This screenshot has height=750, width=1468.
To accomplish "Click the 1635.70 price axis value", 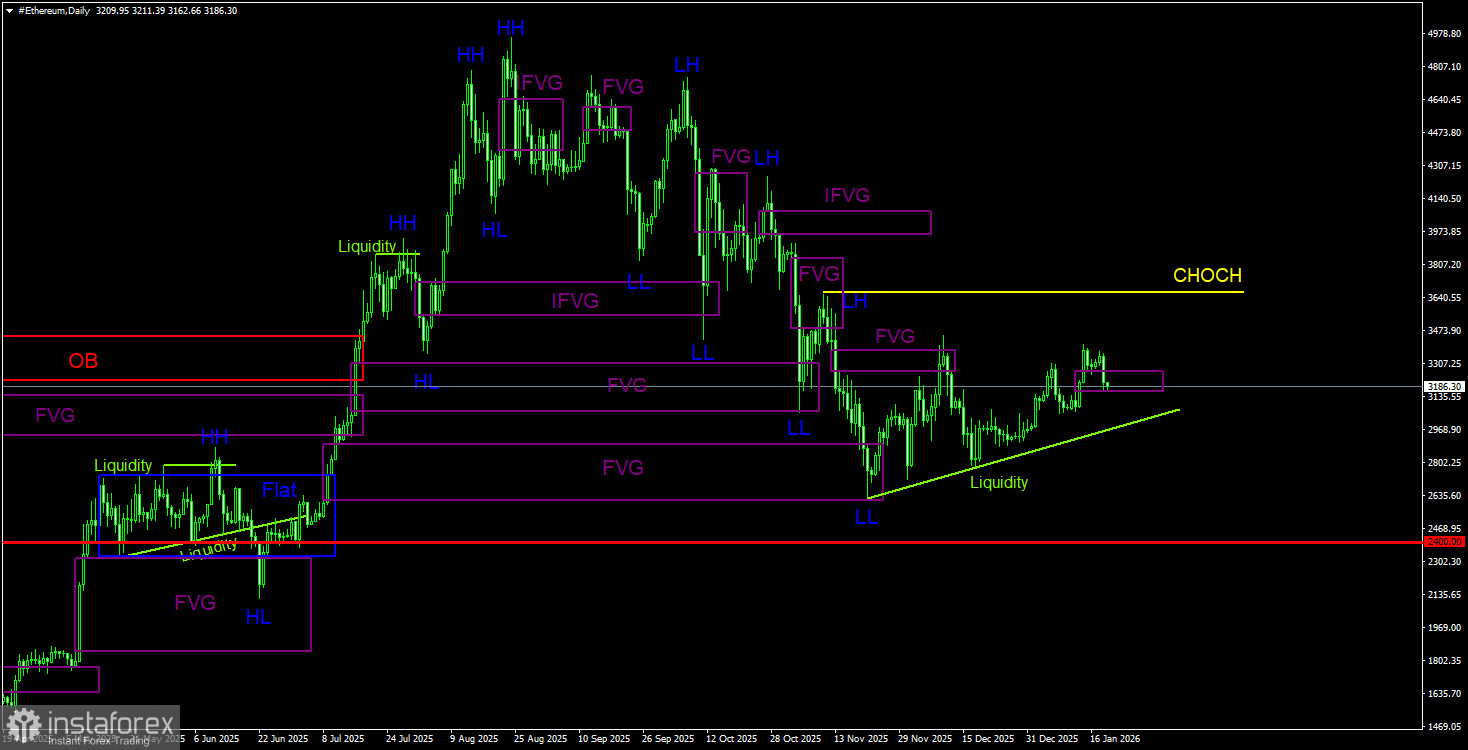I will 1444,693.
